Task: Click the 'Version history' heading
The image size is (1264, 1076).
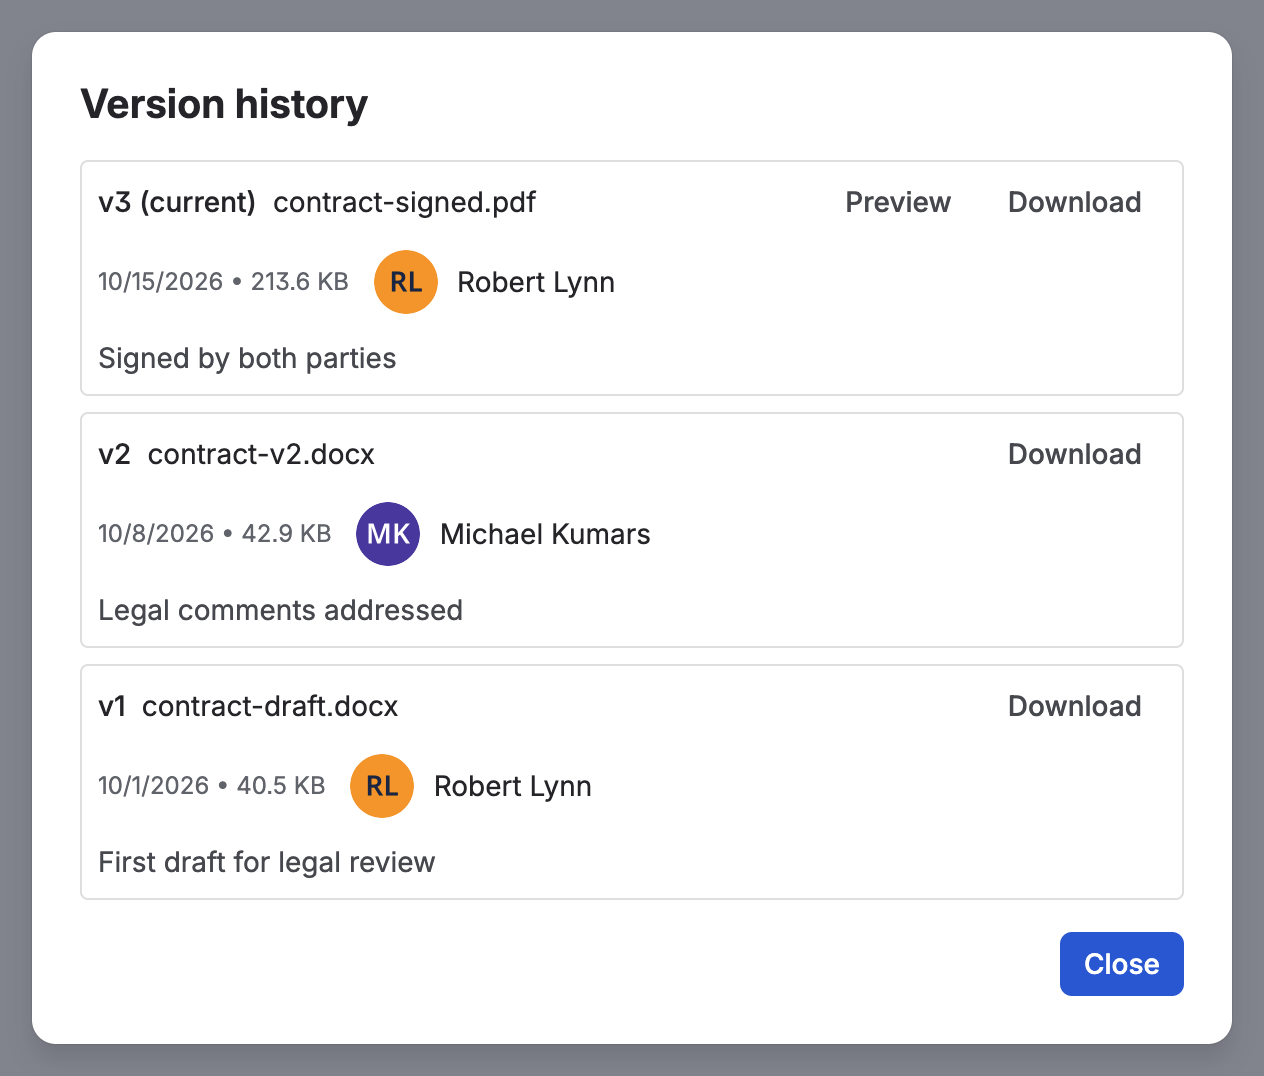Action: point(224,104)
